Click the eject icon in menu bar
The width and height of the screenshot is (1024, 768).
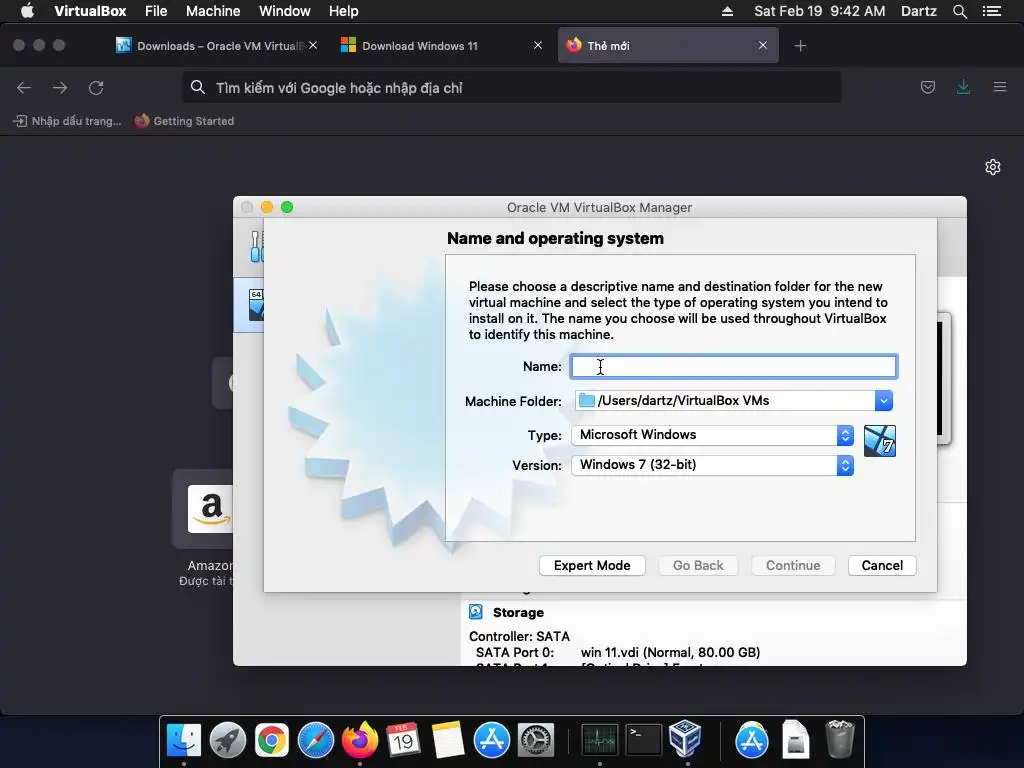[727, 11]
